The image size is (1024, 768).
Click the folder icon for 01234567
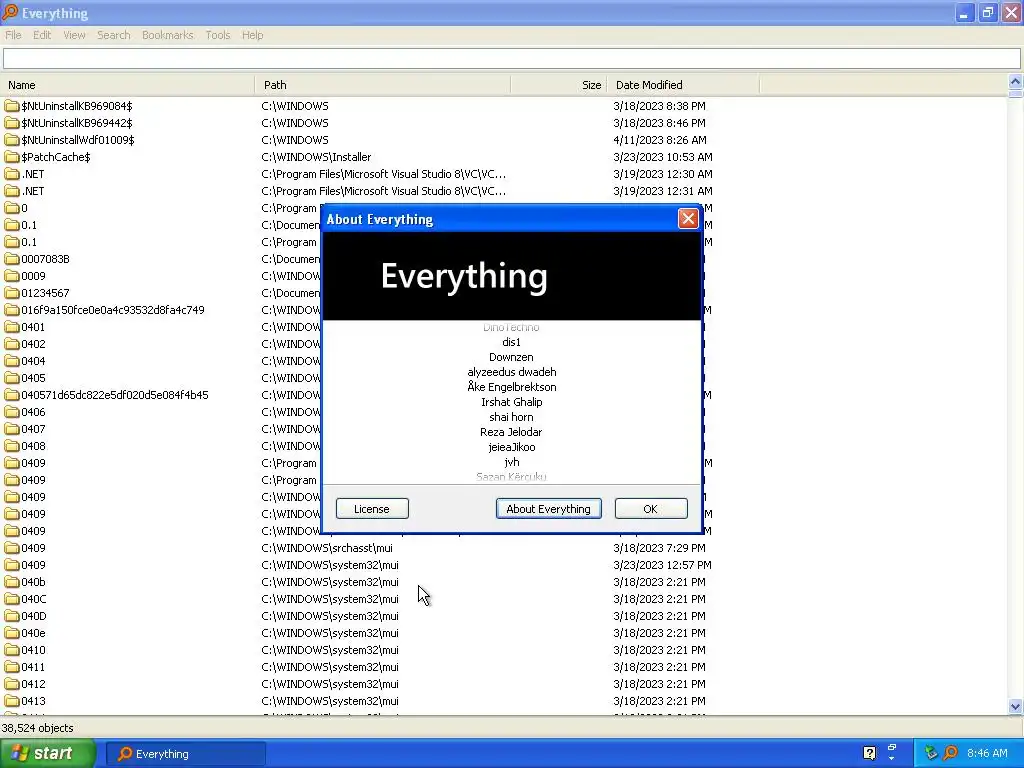click(x=12, y=293)
